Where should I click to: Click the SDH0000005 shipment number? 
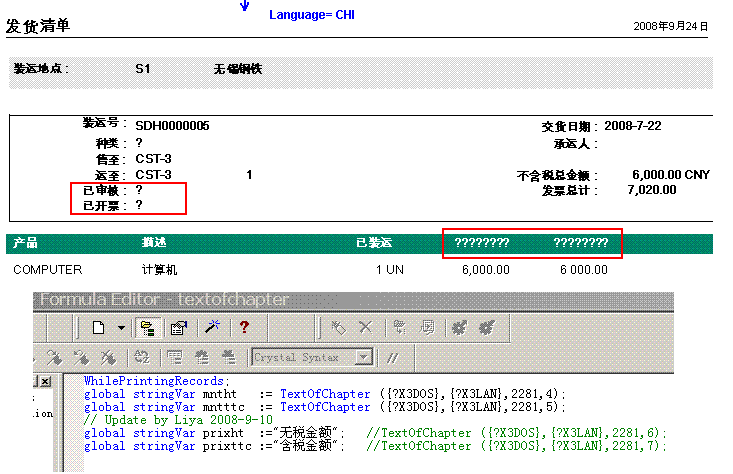[x=172, y=126]
